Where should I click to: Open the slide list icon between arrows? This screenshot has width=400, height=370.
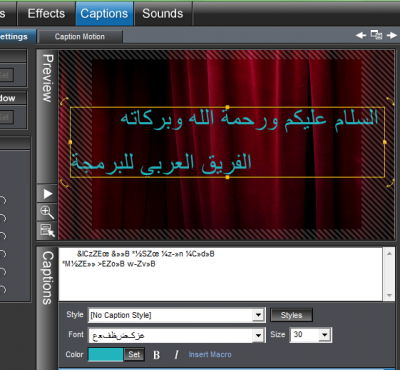tap(376, 35)
